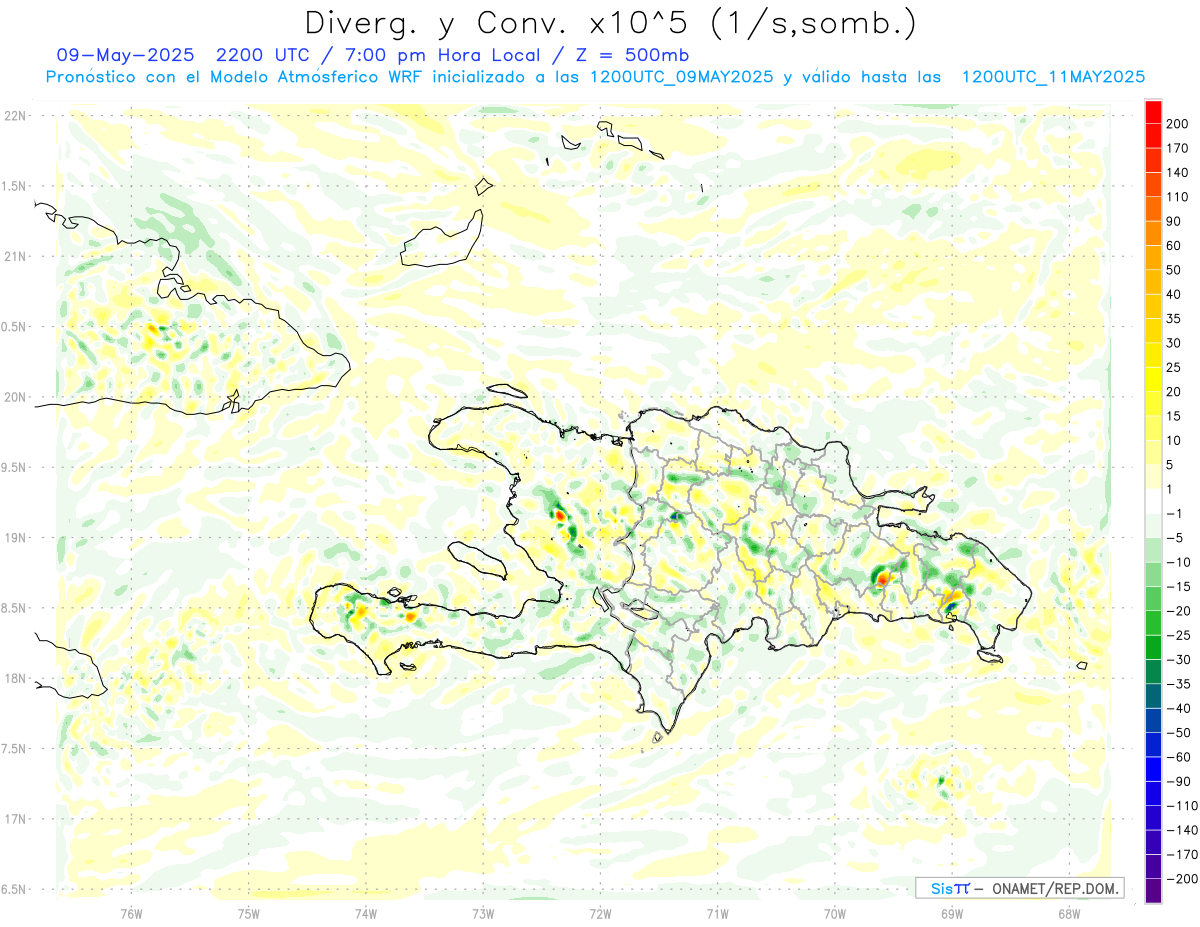
Task: Click the "73W" longitude label
Action: point(483,914)
